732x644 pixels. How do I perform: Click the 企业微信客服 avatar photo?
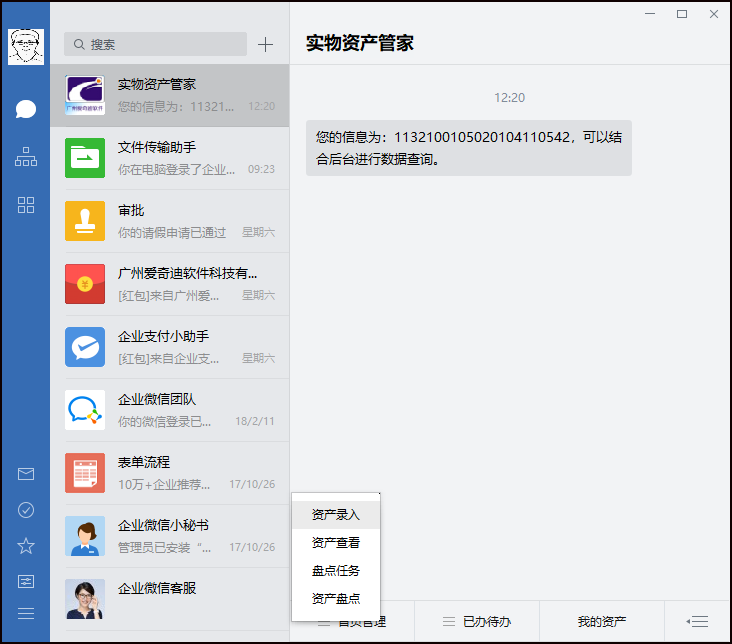pyautogui.click(x=85, y=599)
